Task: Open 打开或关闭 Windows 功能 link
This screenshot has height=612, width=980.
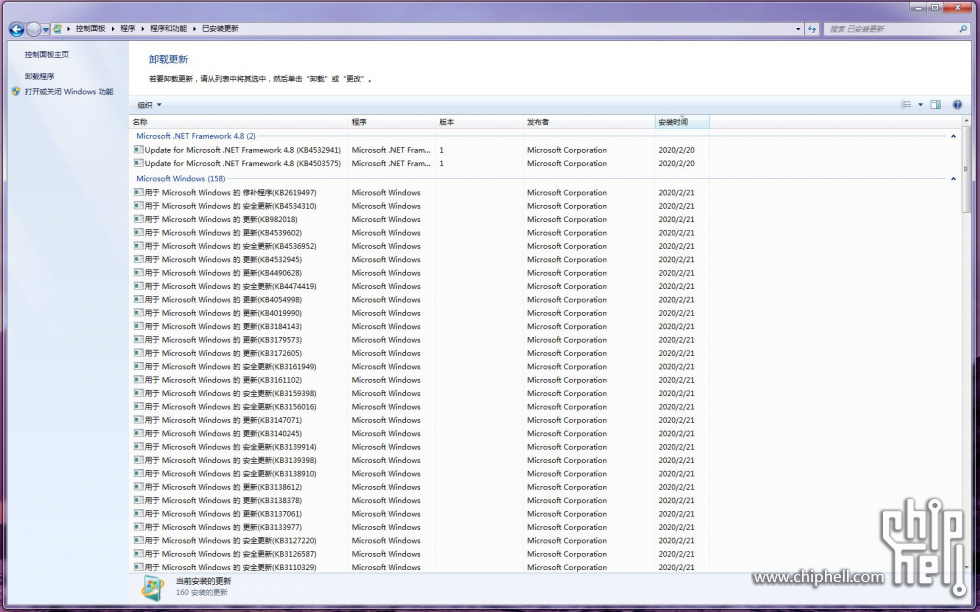Action: point(69,91)
